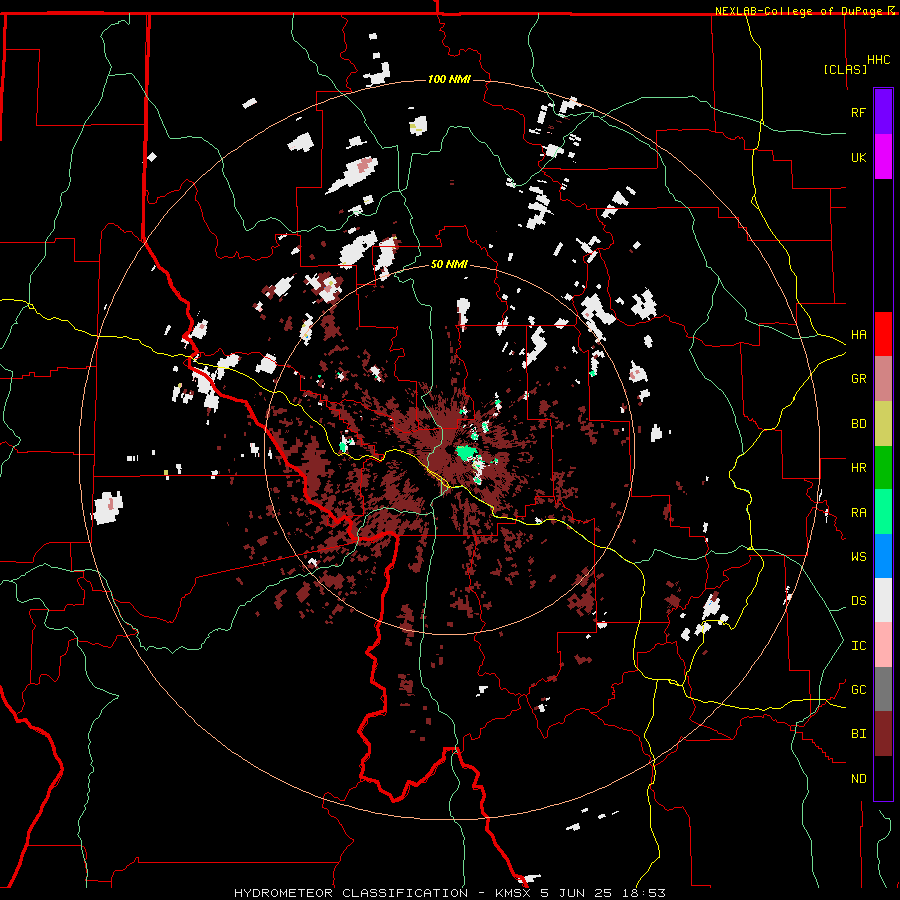The height and width of the screenshot is (900, 900).
Task: Click the ND black legend swatch
Action: point(883,778)
